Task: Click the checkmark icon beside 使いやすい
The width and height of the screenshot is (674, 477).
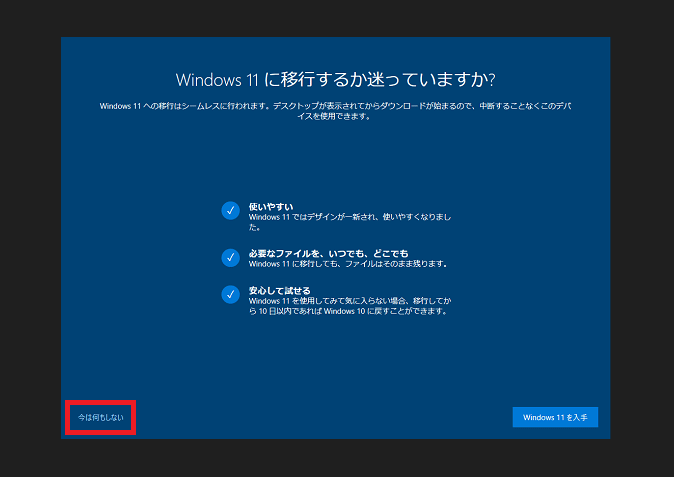Action: tap(230, 211)
